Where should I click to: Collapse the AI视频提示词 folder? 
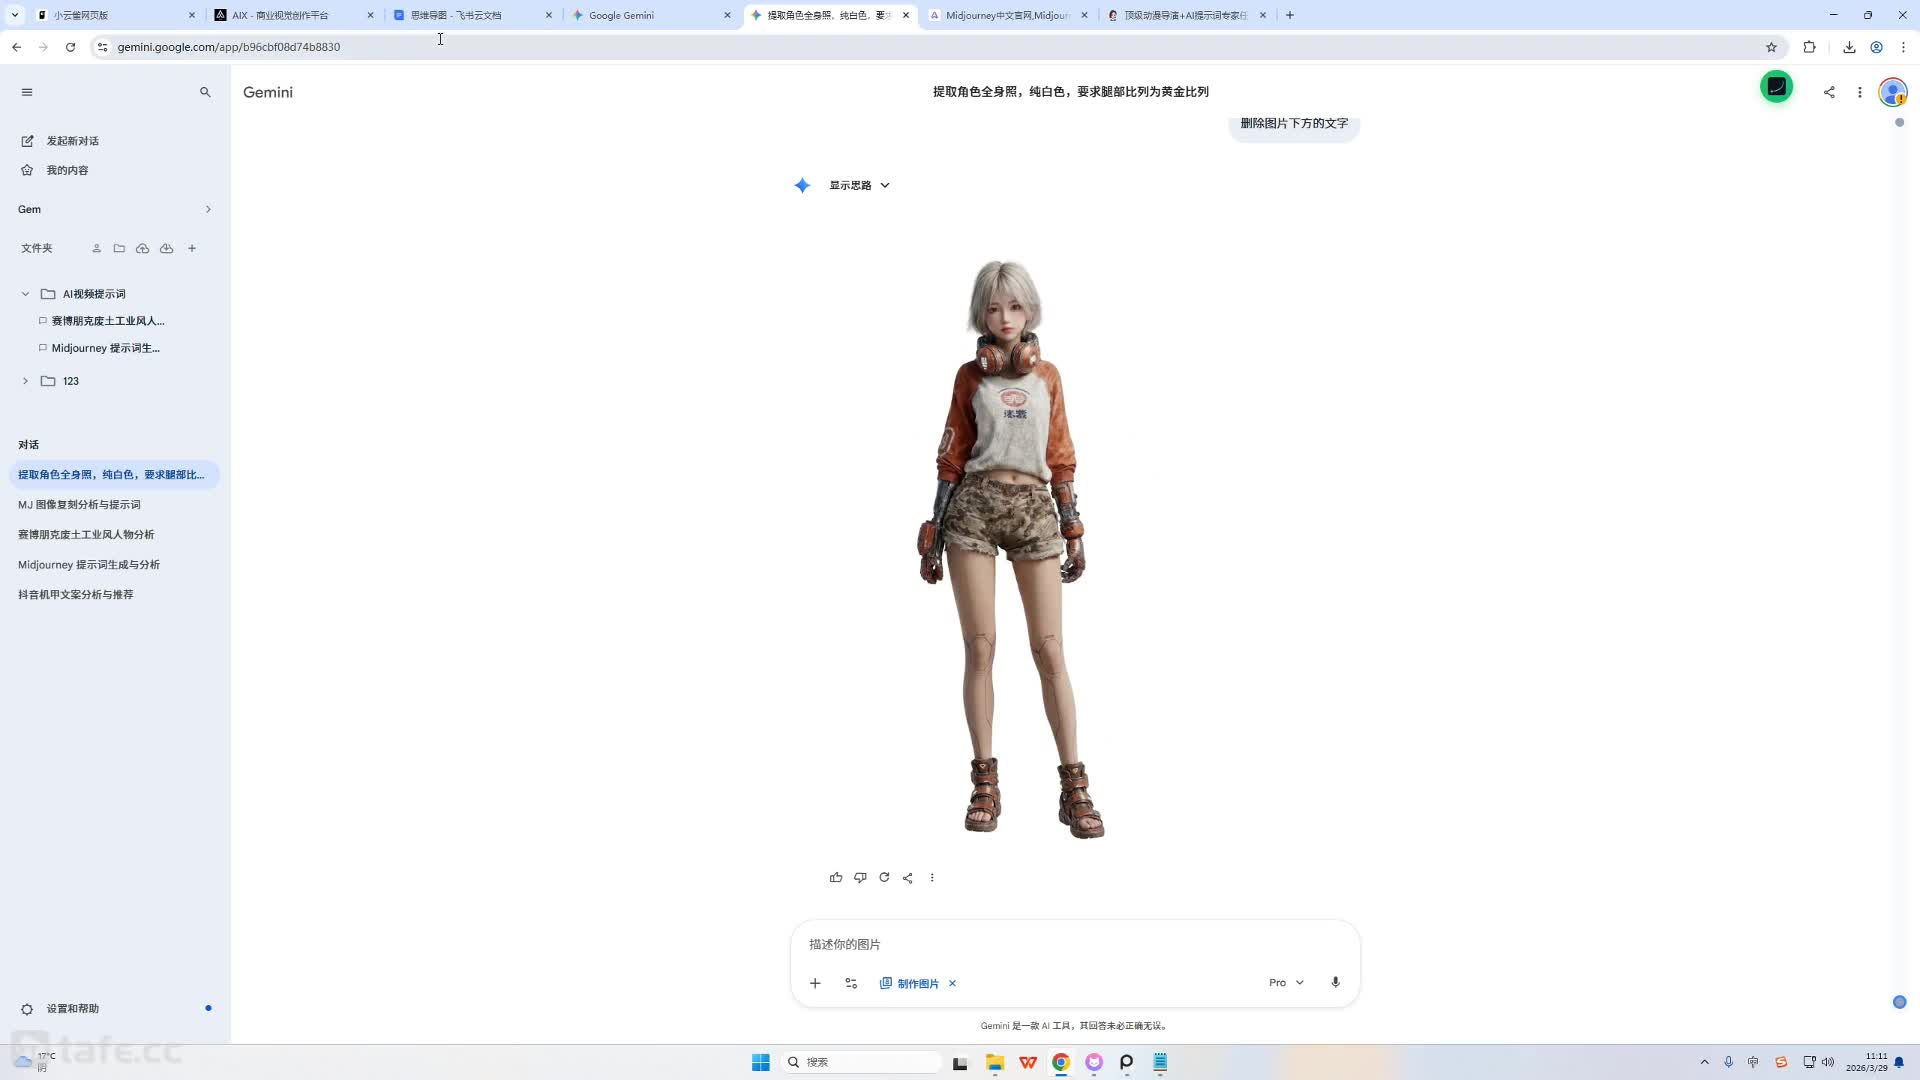[x=26, y=294]
